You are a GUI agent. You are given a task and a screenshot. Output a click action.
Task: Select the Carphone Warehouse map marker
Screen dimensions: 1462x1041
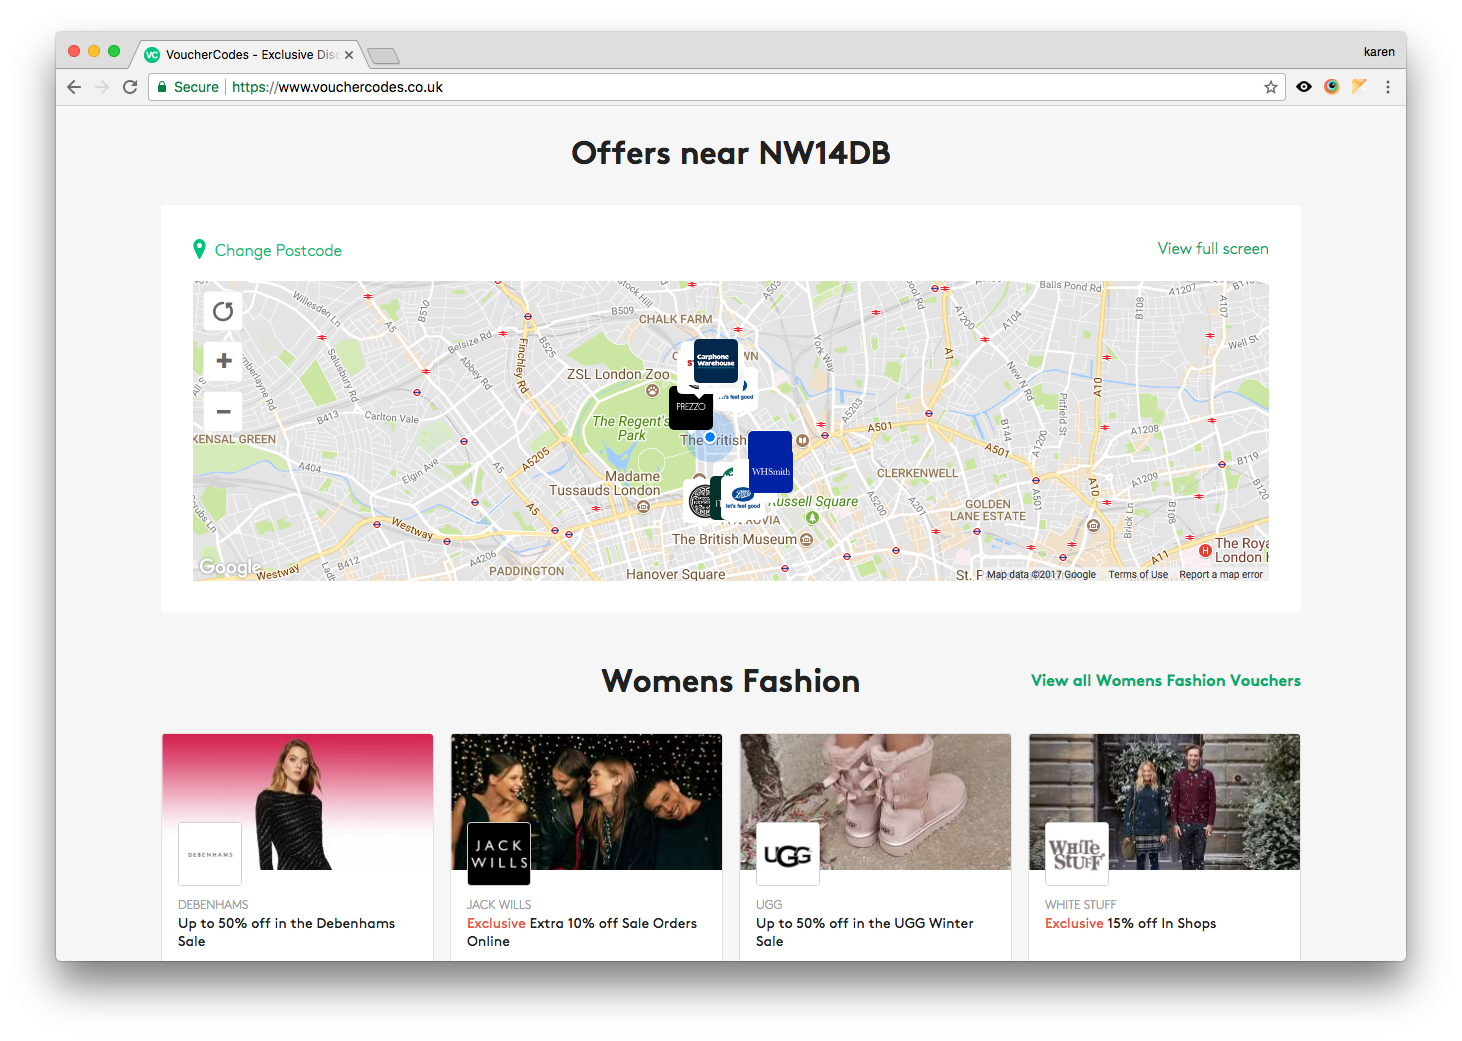click(716, 360)
